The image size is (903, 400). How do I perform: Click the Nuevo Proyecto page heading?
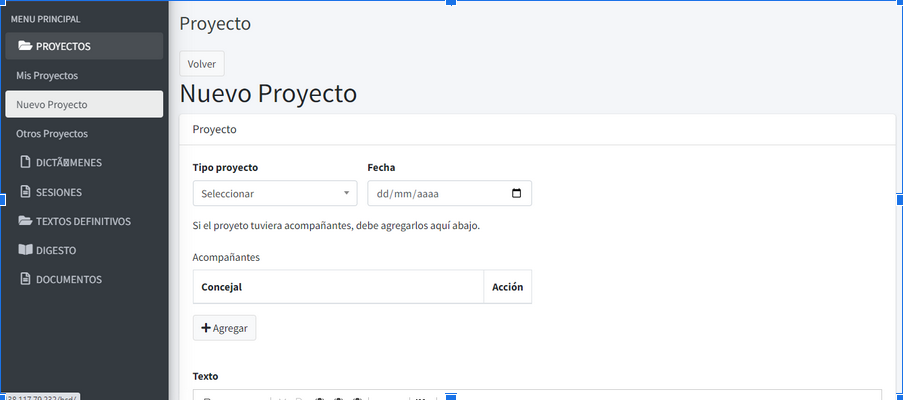(x=268, y=94)
